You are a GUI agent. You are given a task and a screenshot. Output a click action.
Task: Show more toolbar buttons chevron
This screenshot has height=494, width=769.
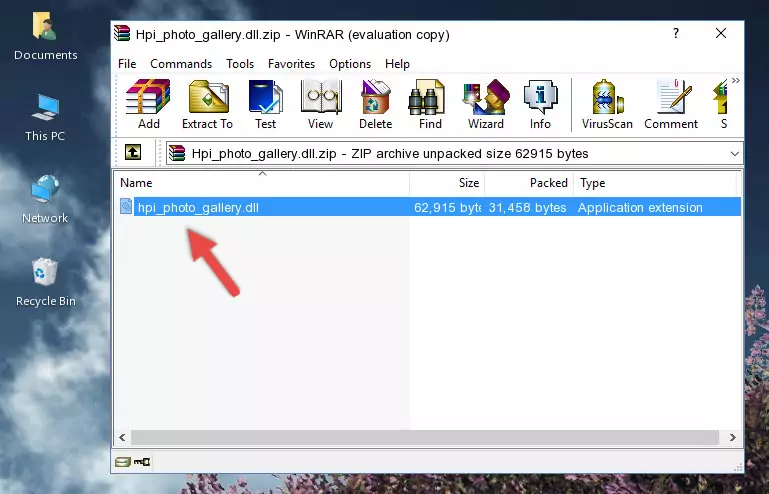736,80
